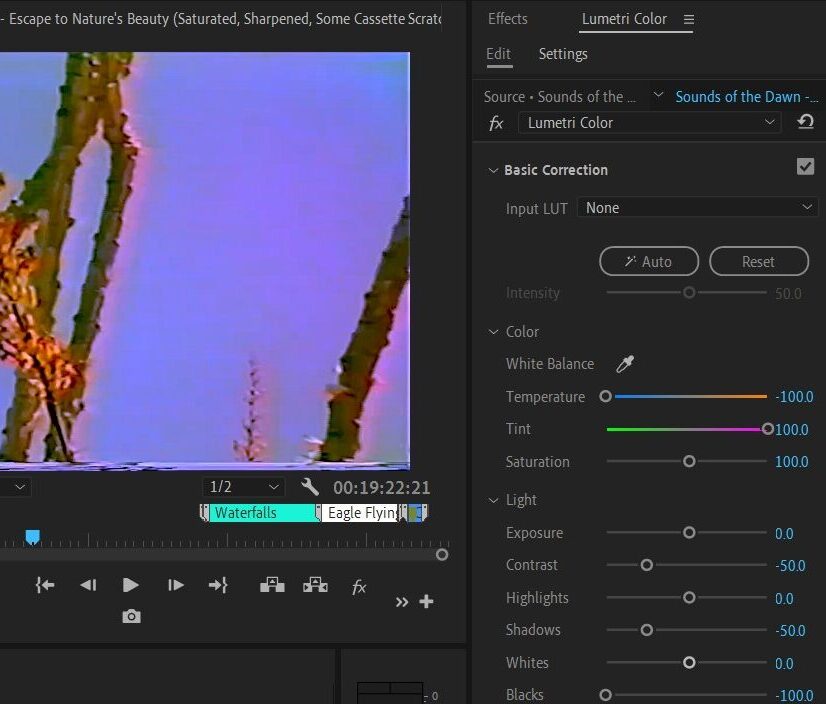Click the fx effect toggle icon in Lumetri panel

coord(496,123)
